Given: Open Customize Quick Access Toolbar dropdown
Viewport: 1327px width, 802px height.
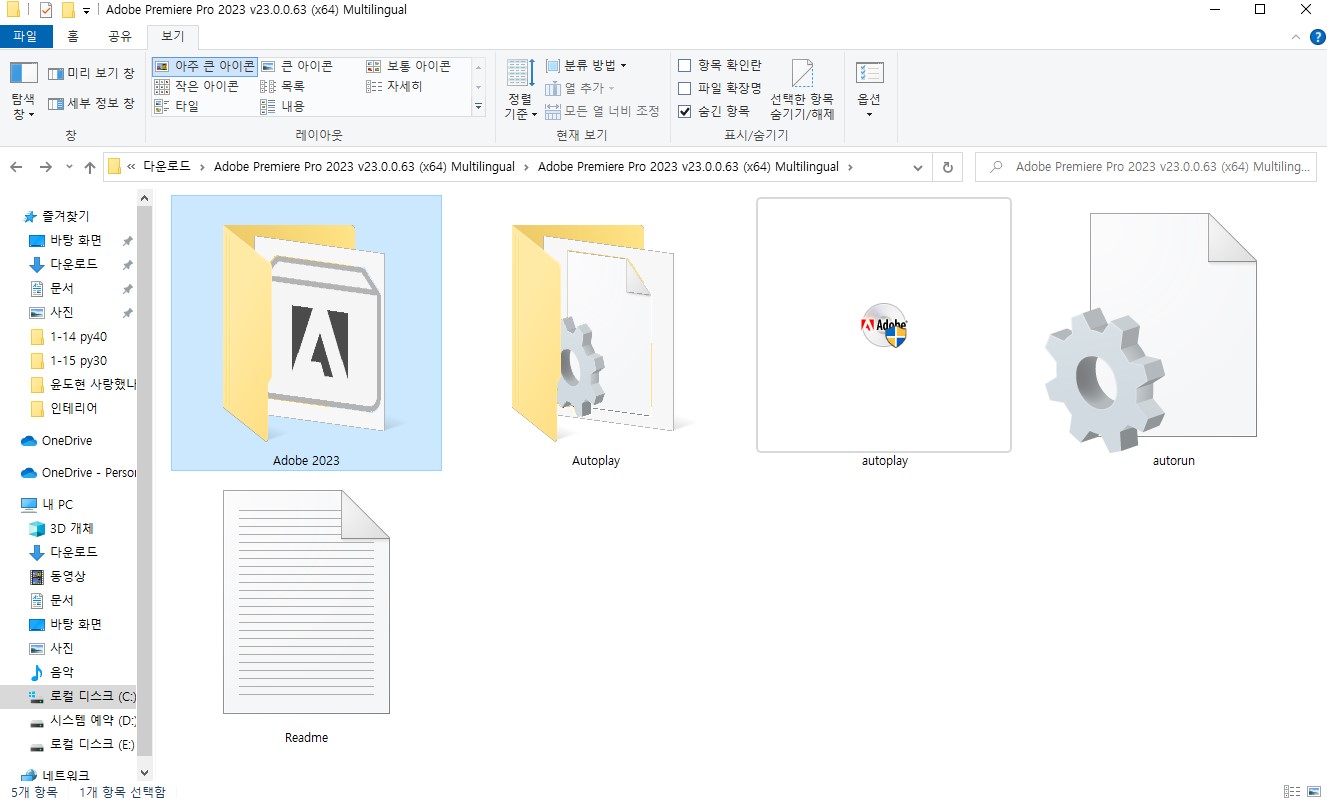Looking at the screenshot, I should [x=87, y=10].
